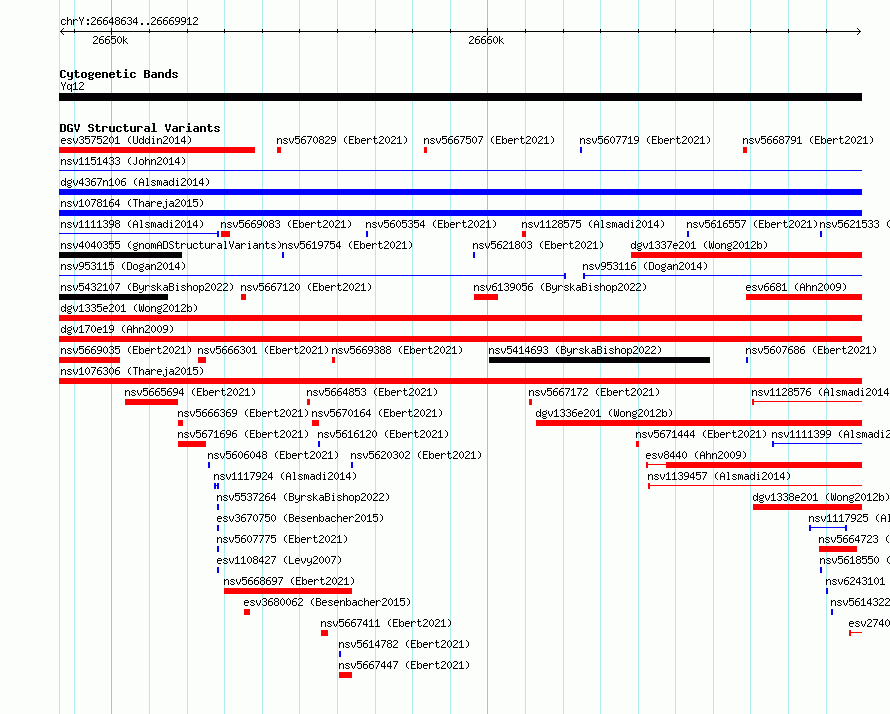Select nsv5669083 (Ebert2021) variant
890x714 pixels.
(286, 224)
